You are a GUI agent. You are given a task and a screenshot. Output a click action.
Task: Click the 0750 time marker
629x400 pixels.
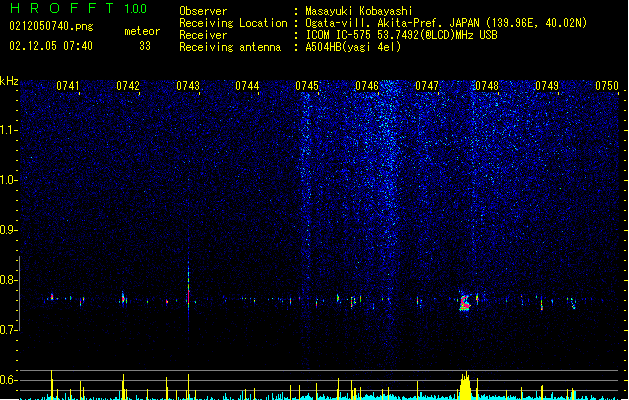click(607, 86)
